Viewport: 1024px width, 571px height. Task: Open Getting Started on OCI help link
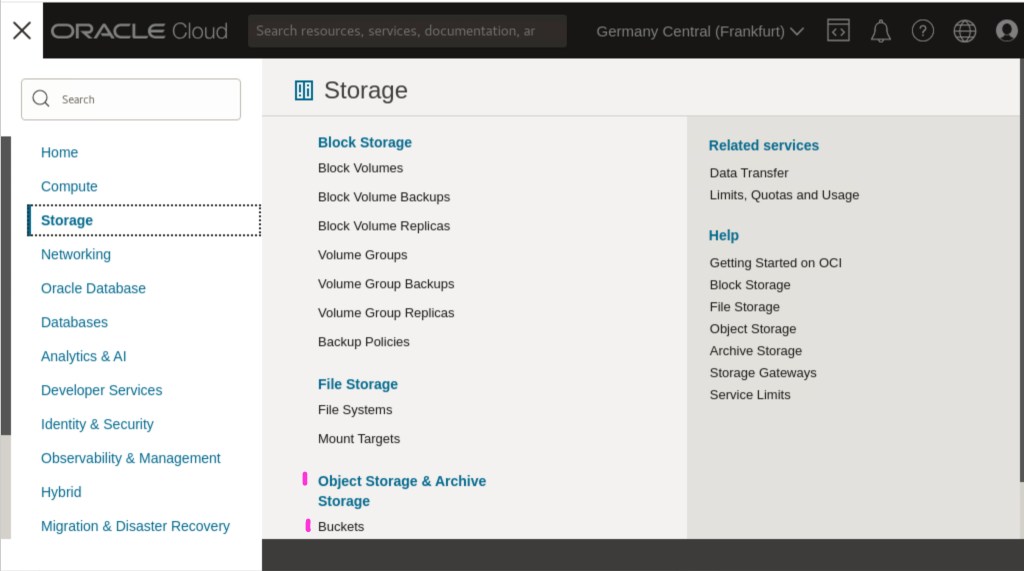[775, 263]
